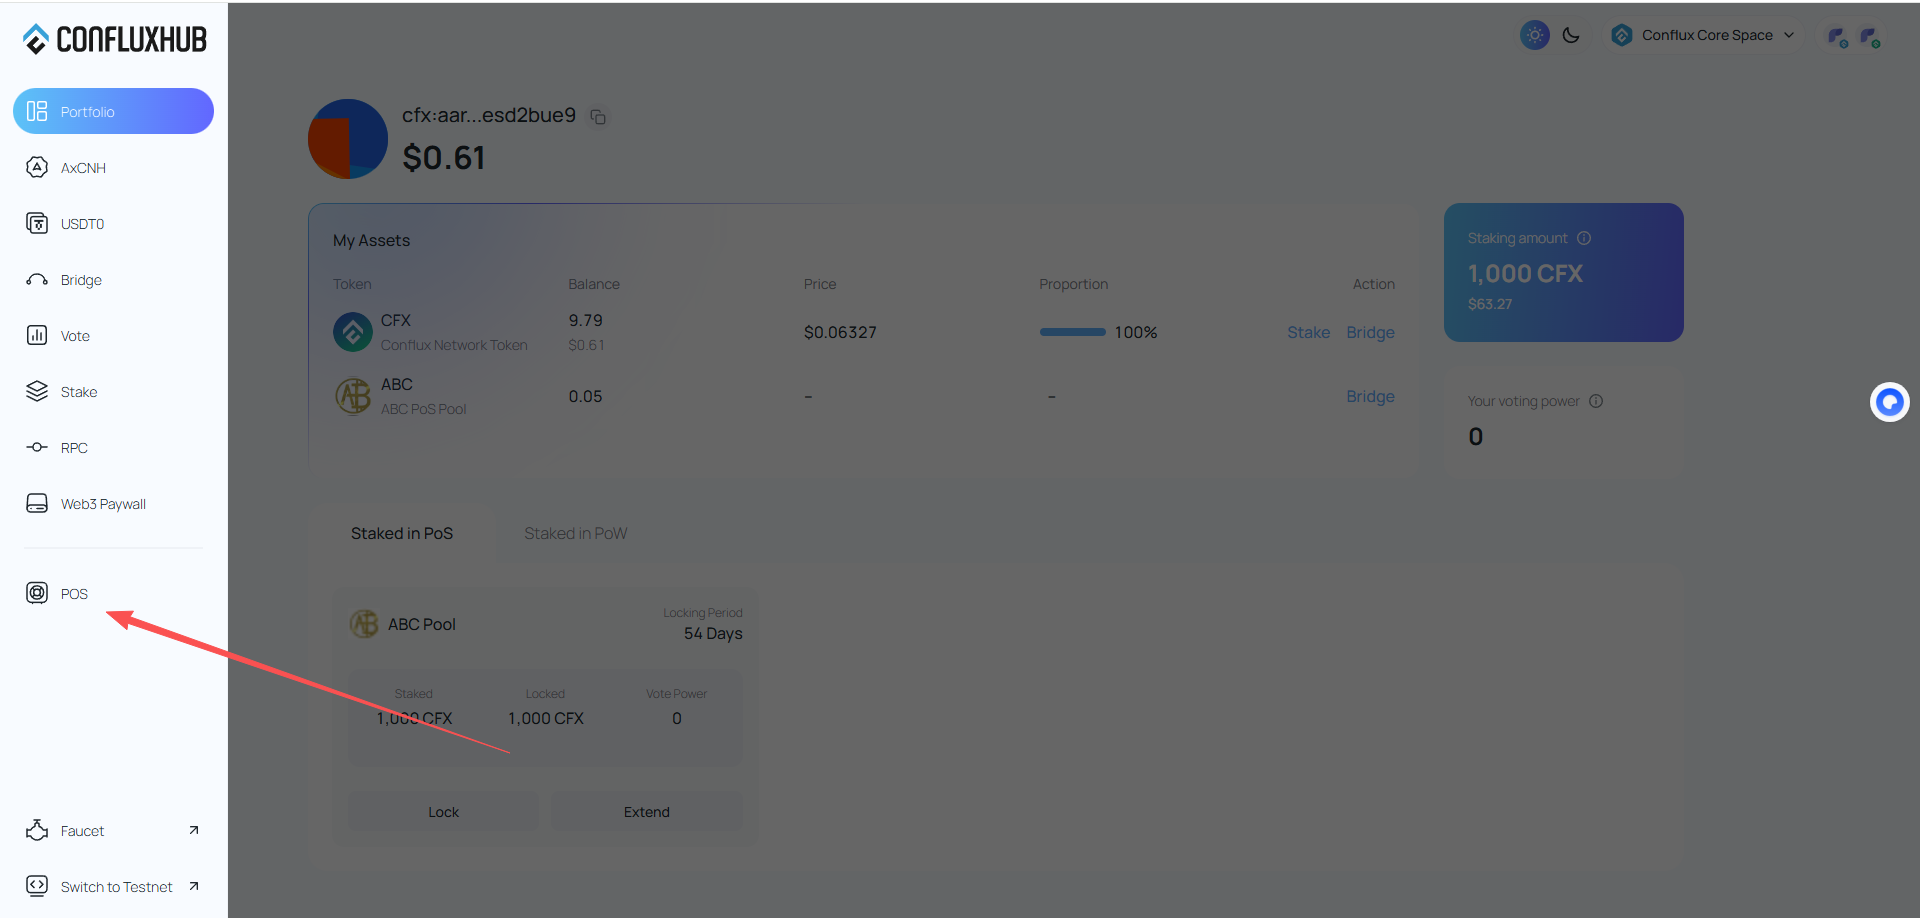Image resolution: width=1920 pixels, height=918 pixels.
Task: Open the floating blue chat bubble icon
Action: click(1889, 402)
